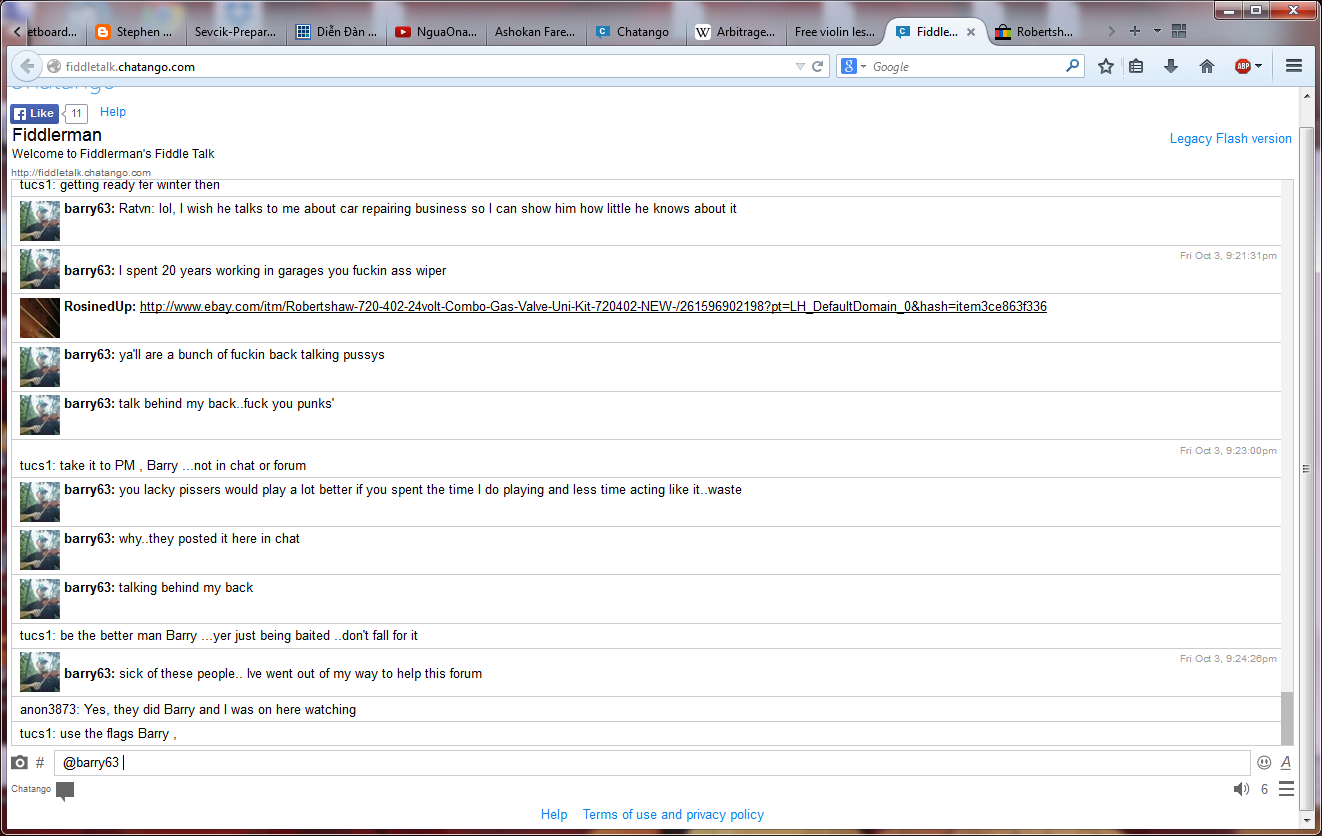This screenshot has width=1322, height=836.
Task: Click barry63's avatar on 'sick of these people' message
Action: (40, 672)
